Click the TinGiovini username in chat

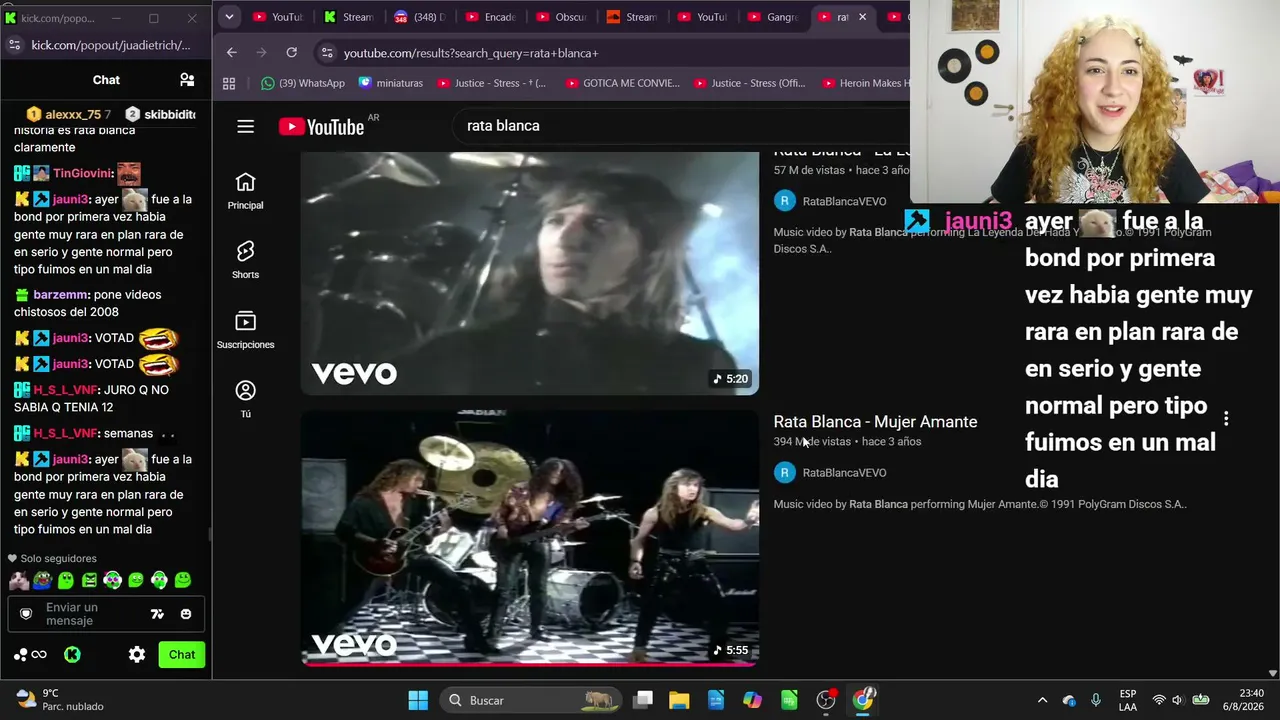tap(83, 173)
